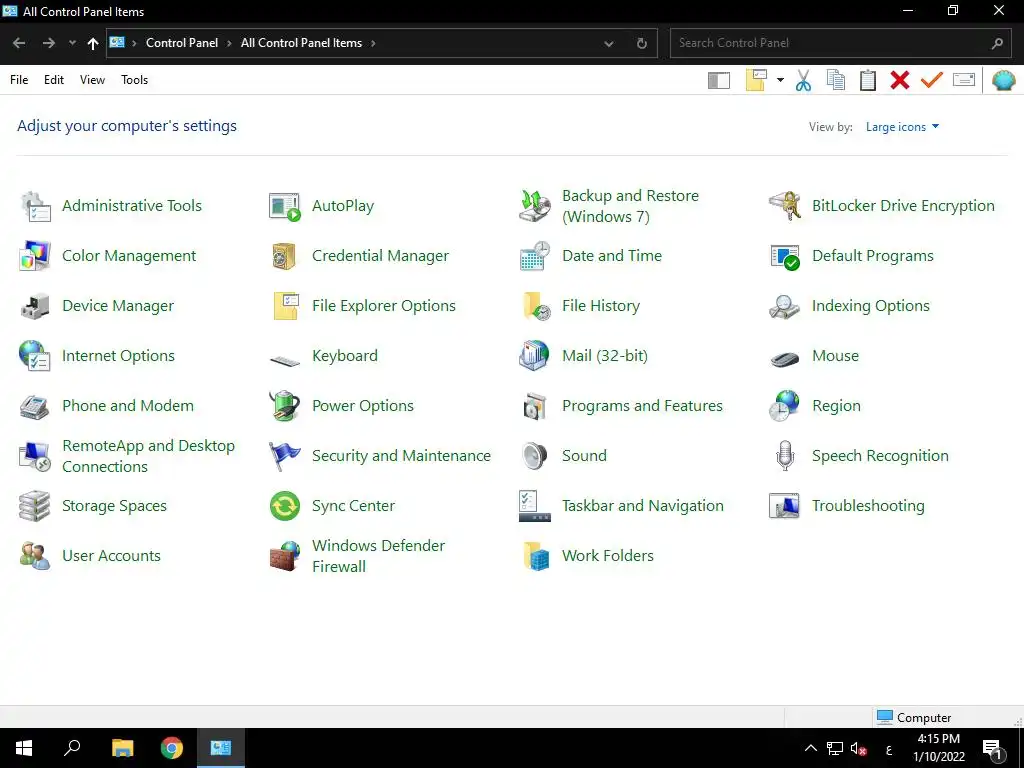Open Windows Defender Firewall

click(x=357, y=556)
